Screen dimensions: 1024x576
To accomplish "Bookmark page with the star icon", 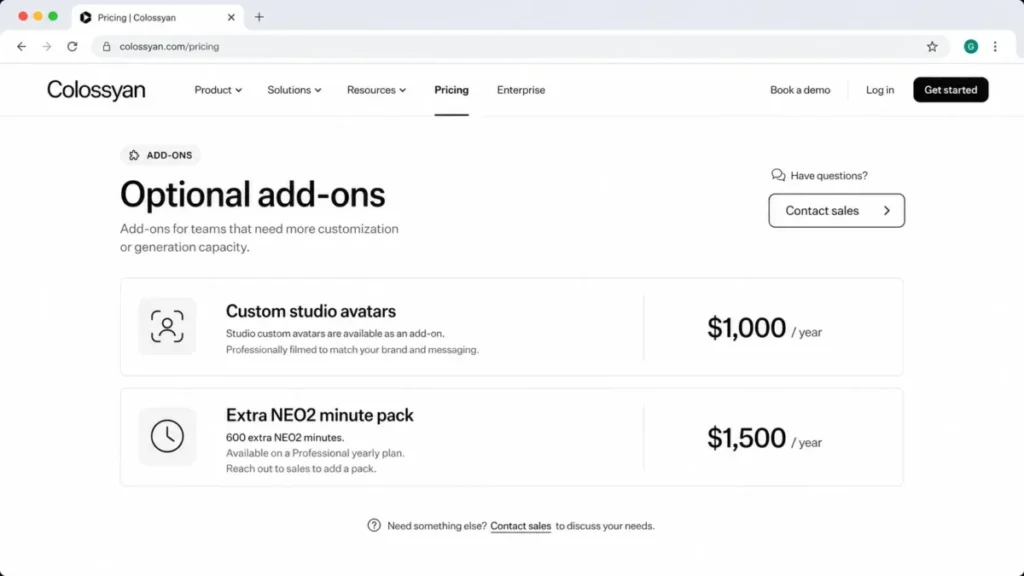I will click(x=932, y=46).
